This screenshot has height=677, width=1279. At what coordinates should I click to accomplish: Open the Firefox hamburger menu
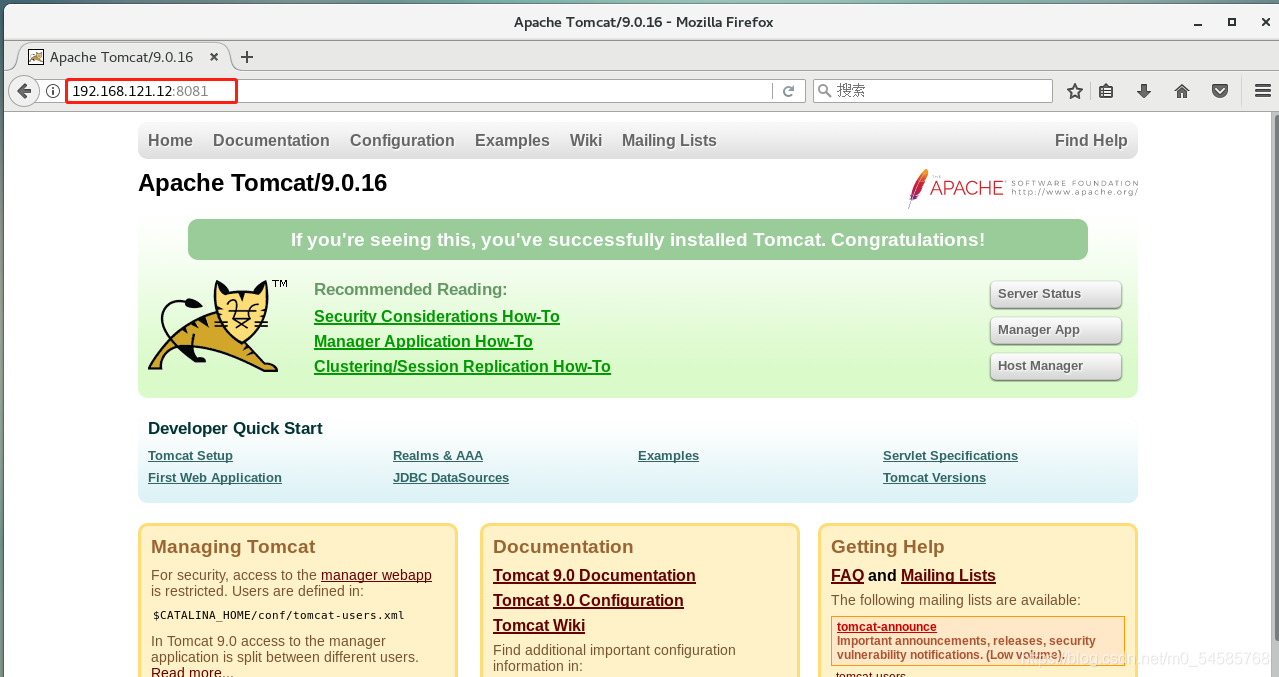click(x=1262, y=91)
